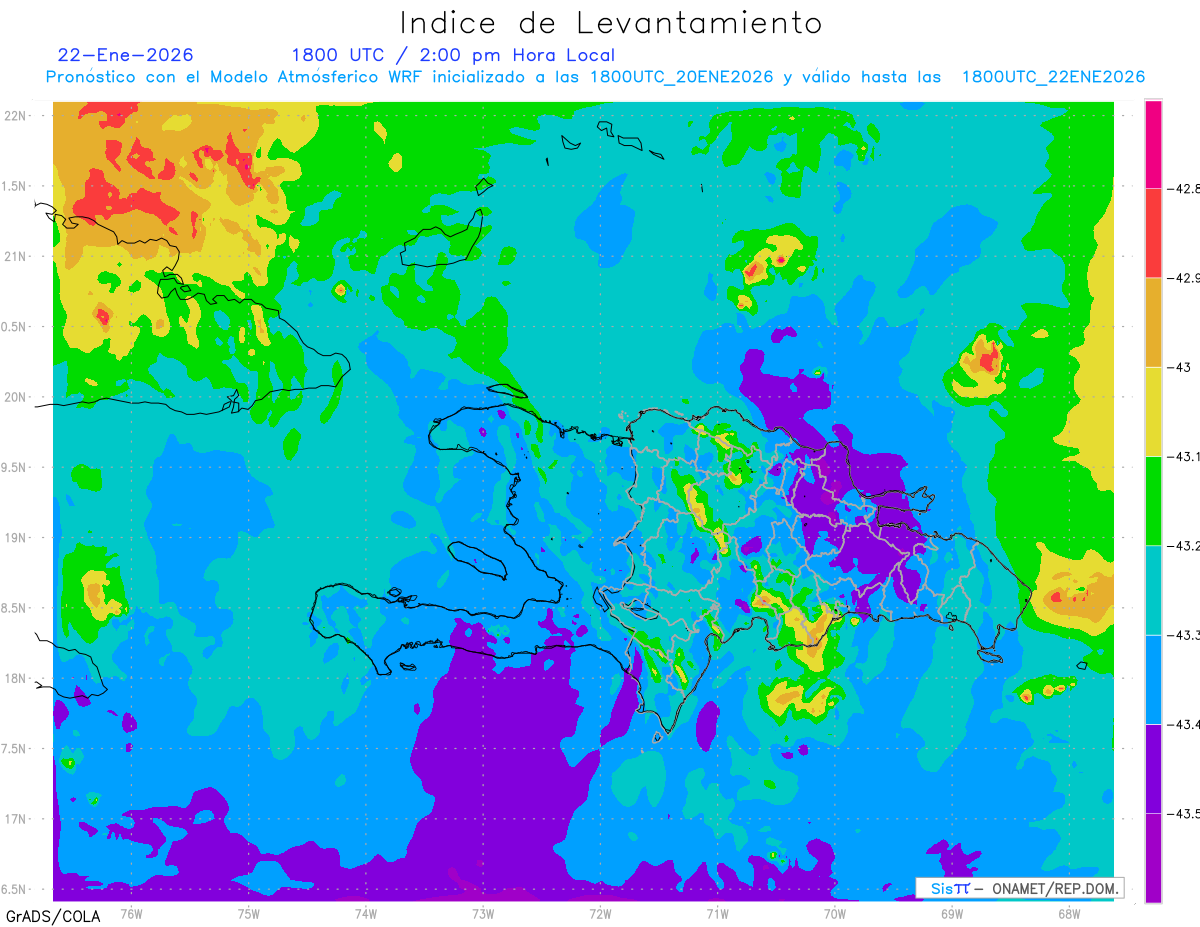Viewport: 1200px width, 927px height.
Task: Click the longitude label '74W'
Action: point(365,913)
